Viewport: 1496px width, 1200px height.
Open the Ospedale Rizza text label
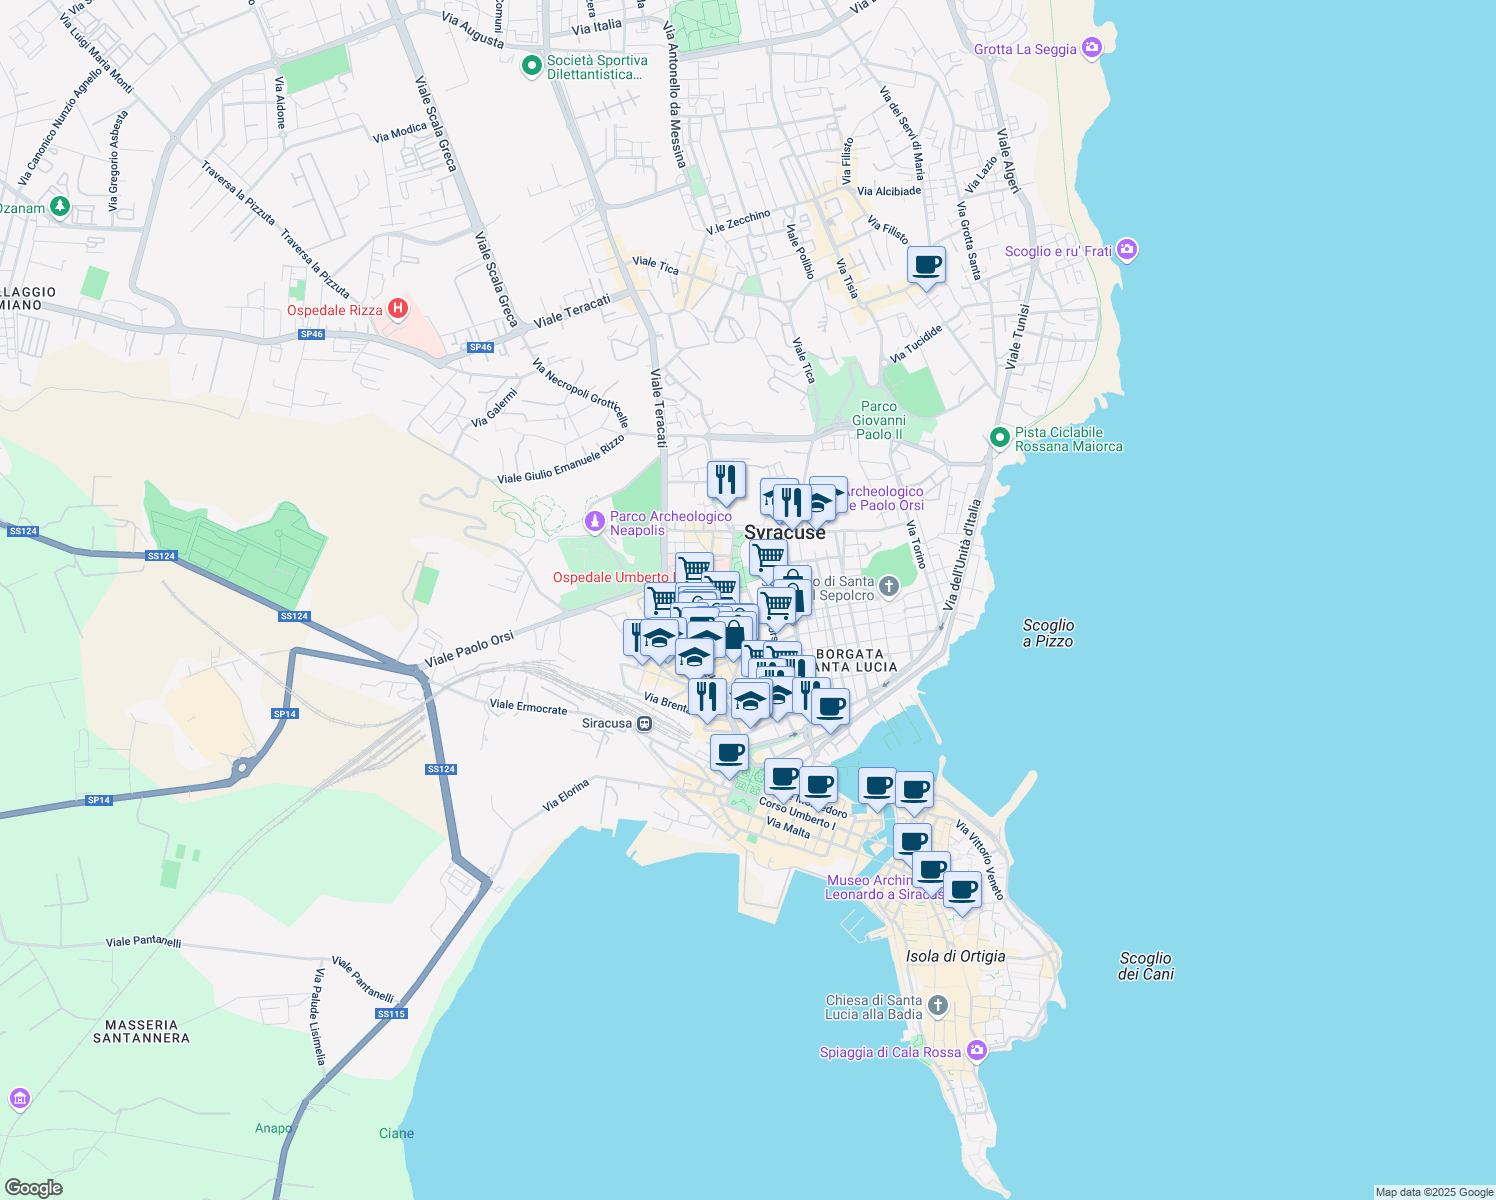(334, 310)
